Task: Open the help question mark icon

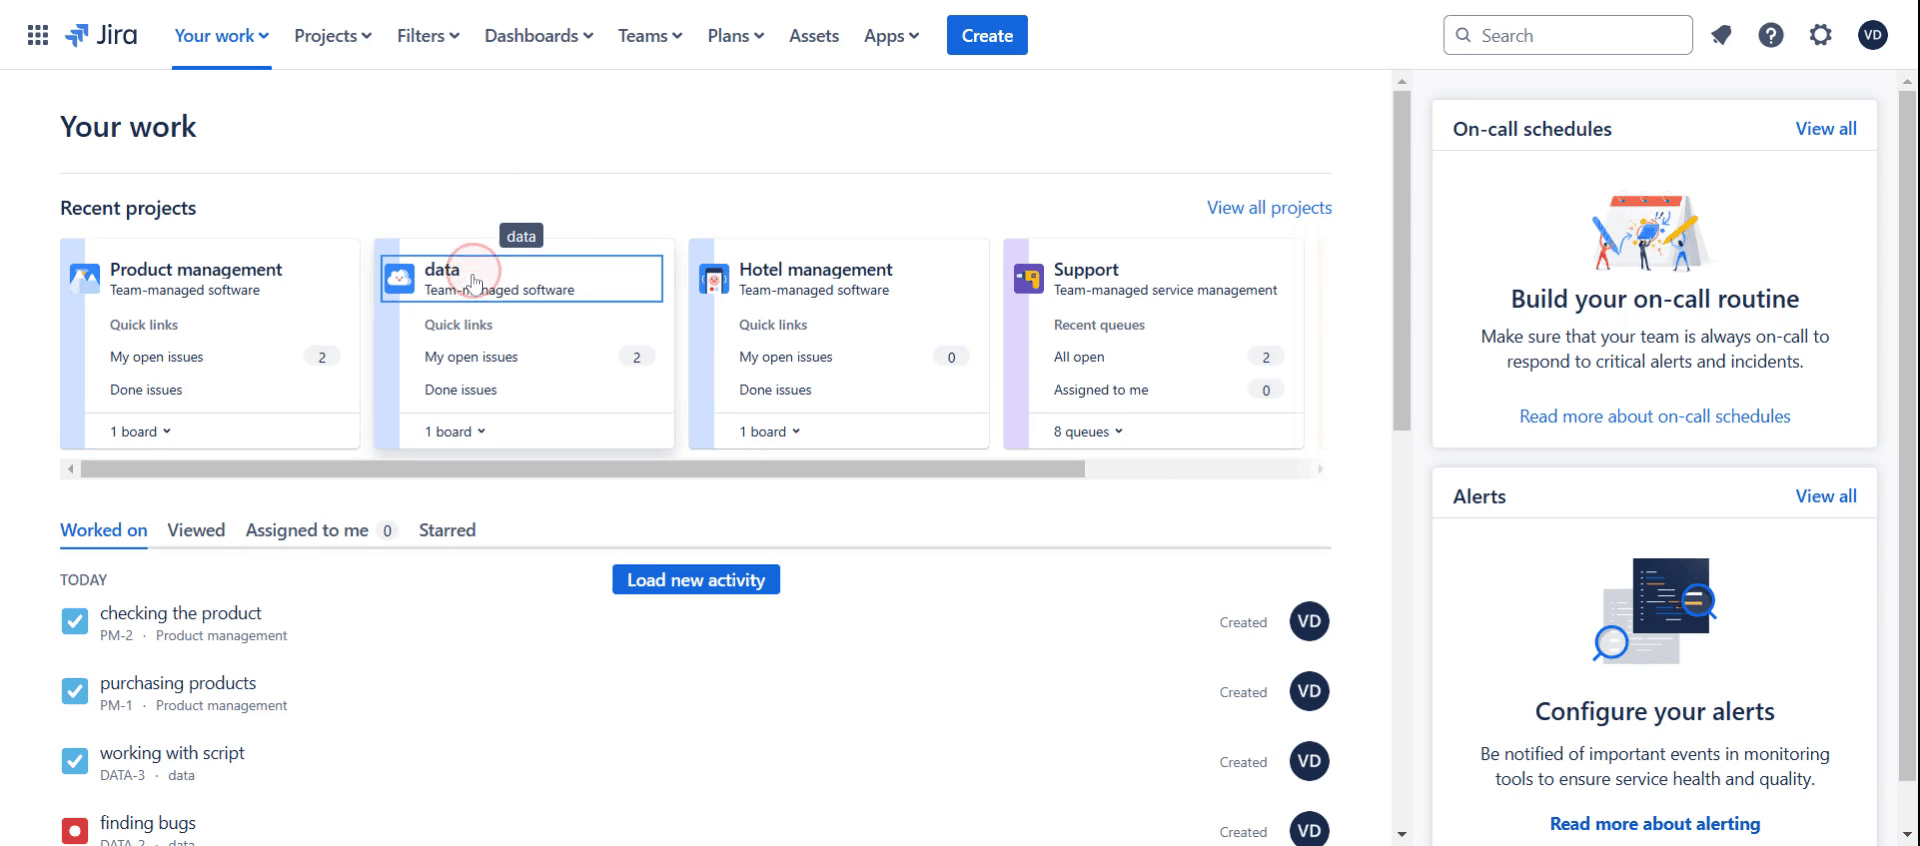Action: 1771,35
